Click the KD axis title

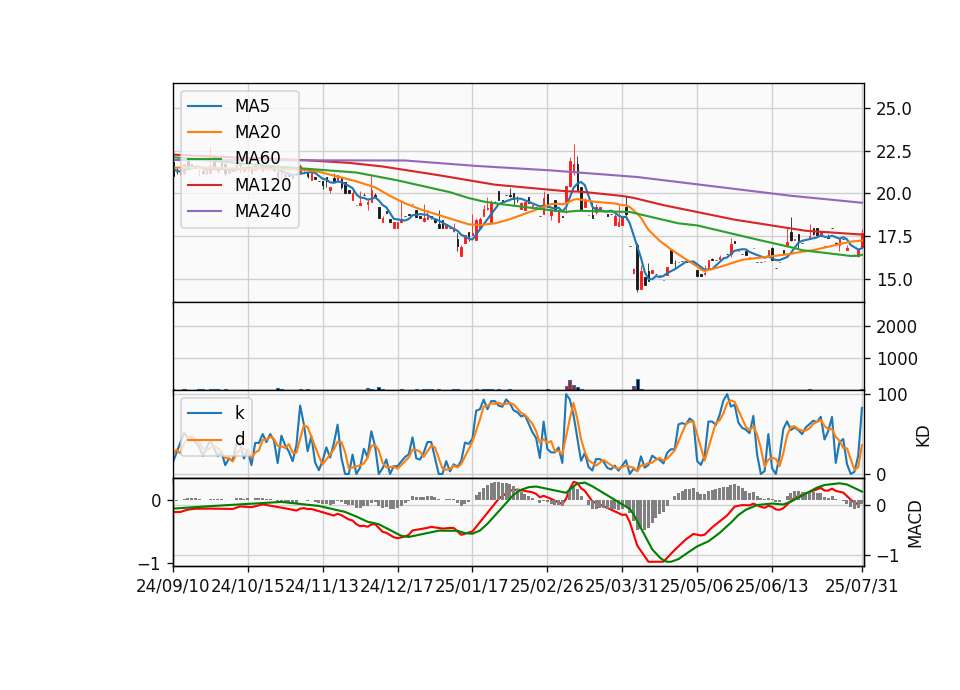point(923,436)
